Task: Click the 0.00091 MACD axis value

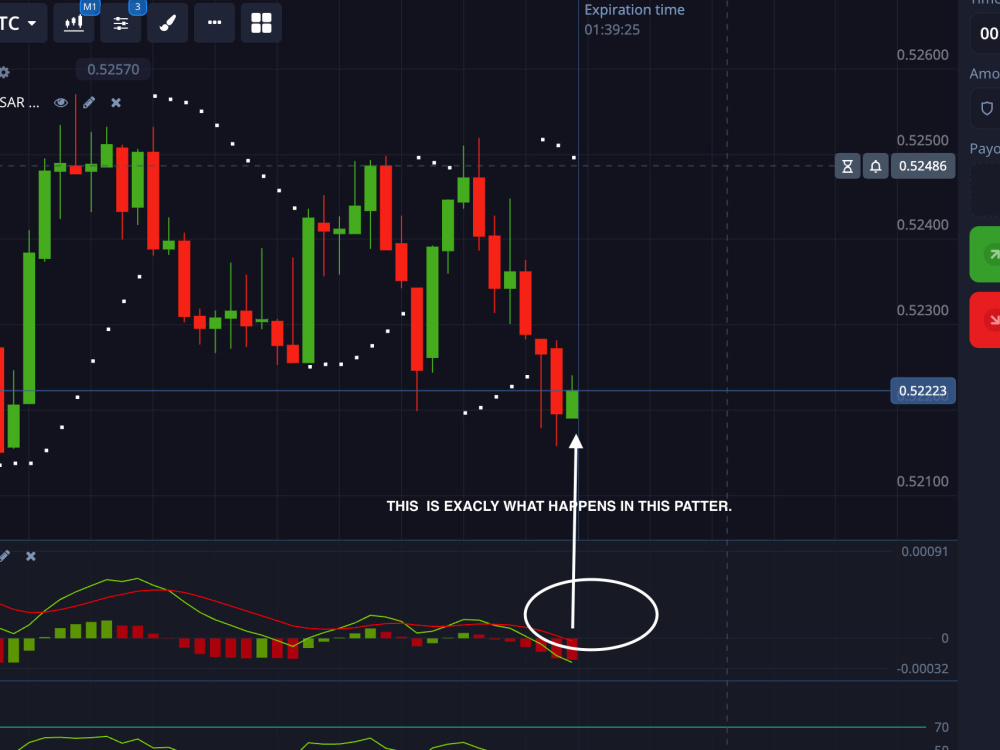Action: tap(925, 552)
